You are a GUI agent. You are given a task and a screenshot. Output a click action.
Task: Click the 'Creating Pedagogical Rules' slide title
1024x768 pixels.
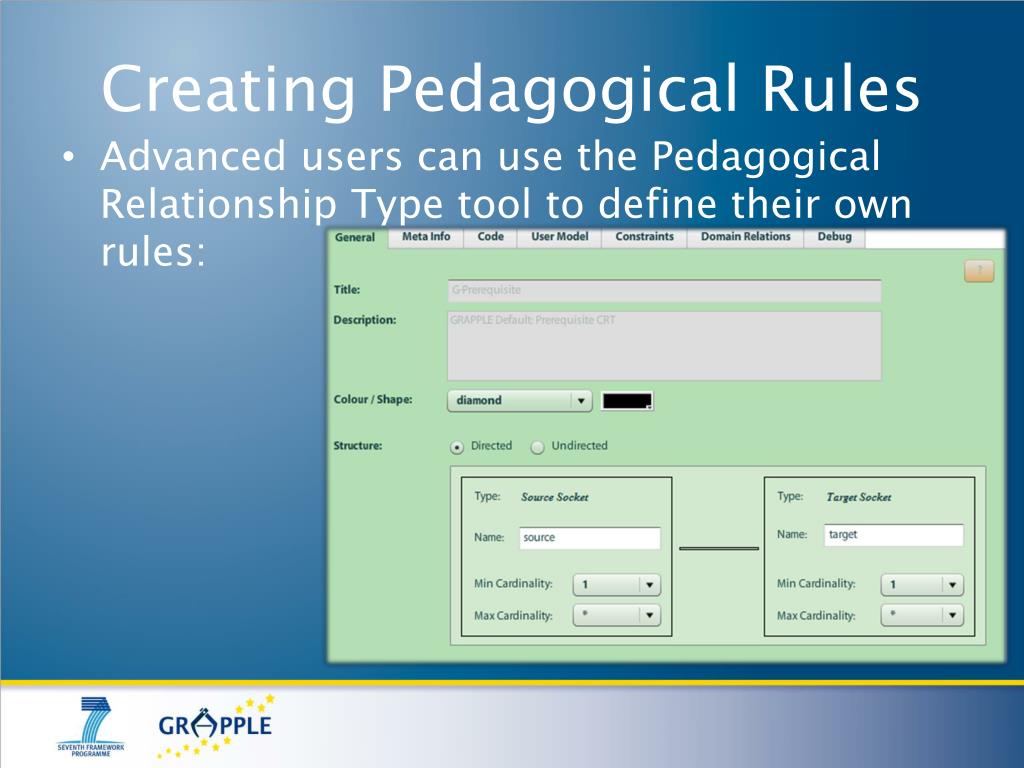(x=511, y=89)
